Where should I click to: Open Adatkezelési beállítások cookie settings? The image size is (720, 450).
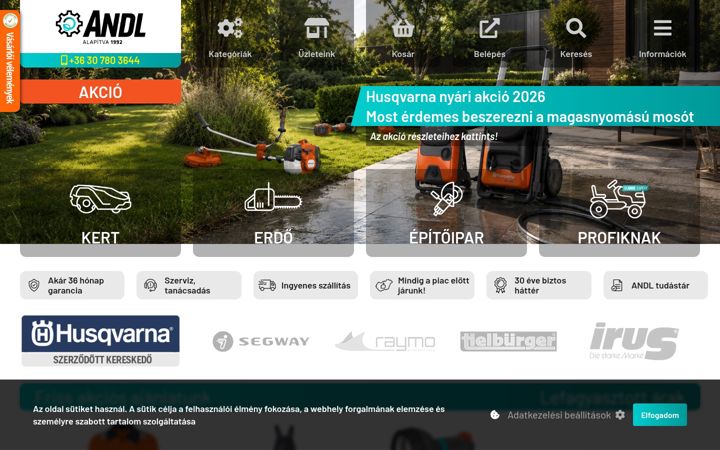(x=558, y=415)
